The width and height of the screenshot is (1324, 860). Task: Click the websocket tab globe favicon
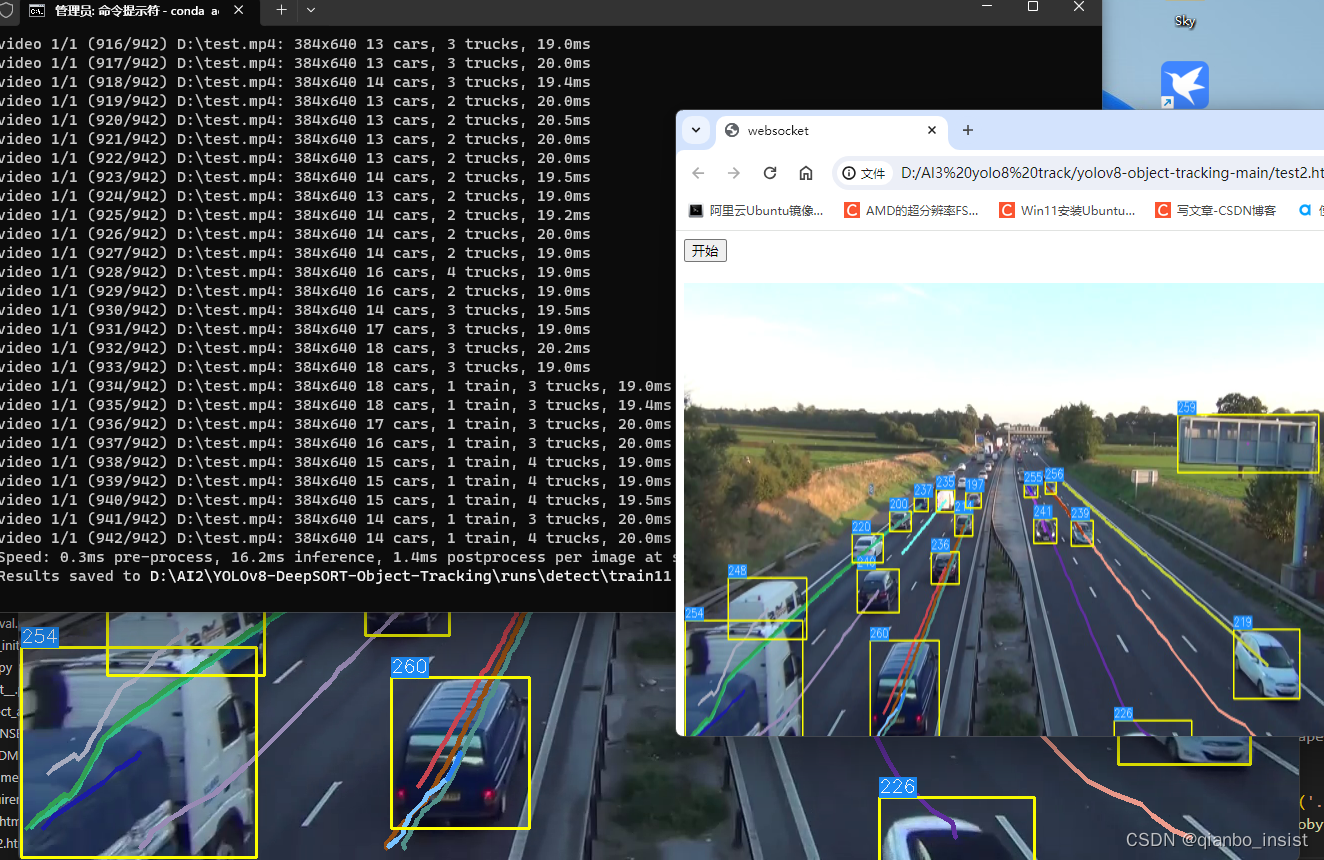point(732,130)
